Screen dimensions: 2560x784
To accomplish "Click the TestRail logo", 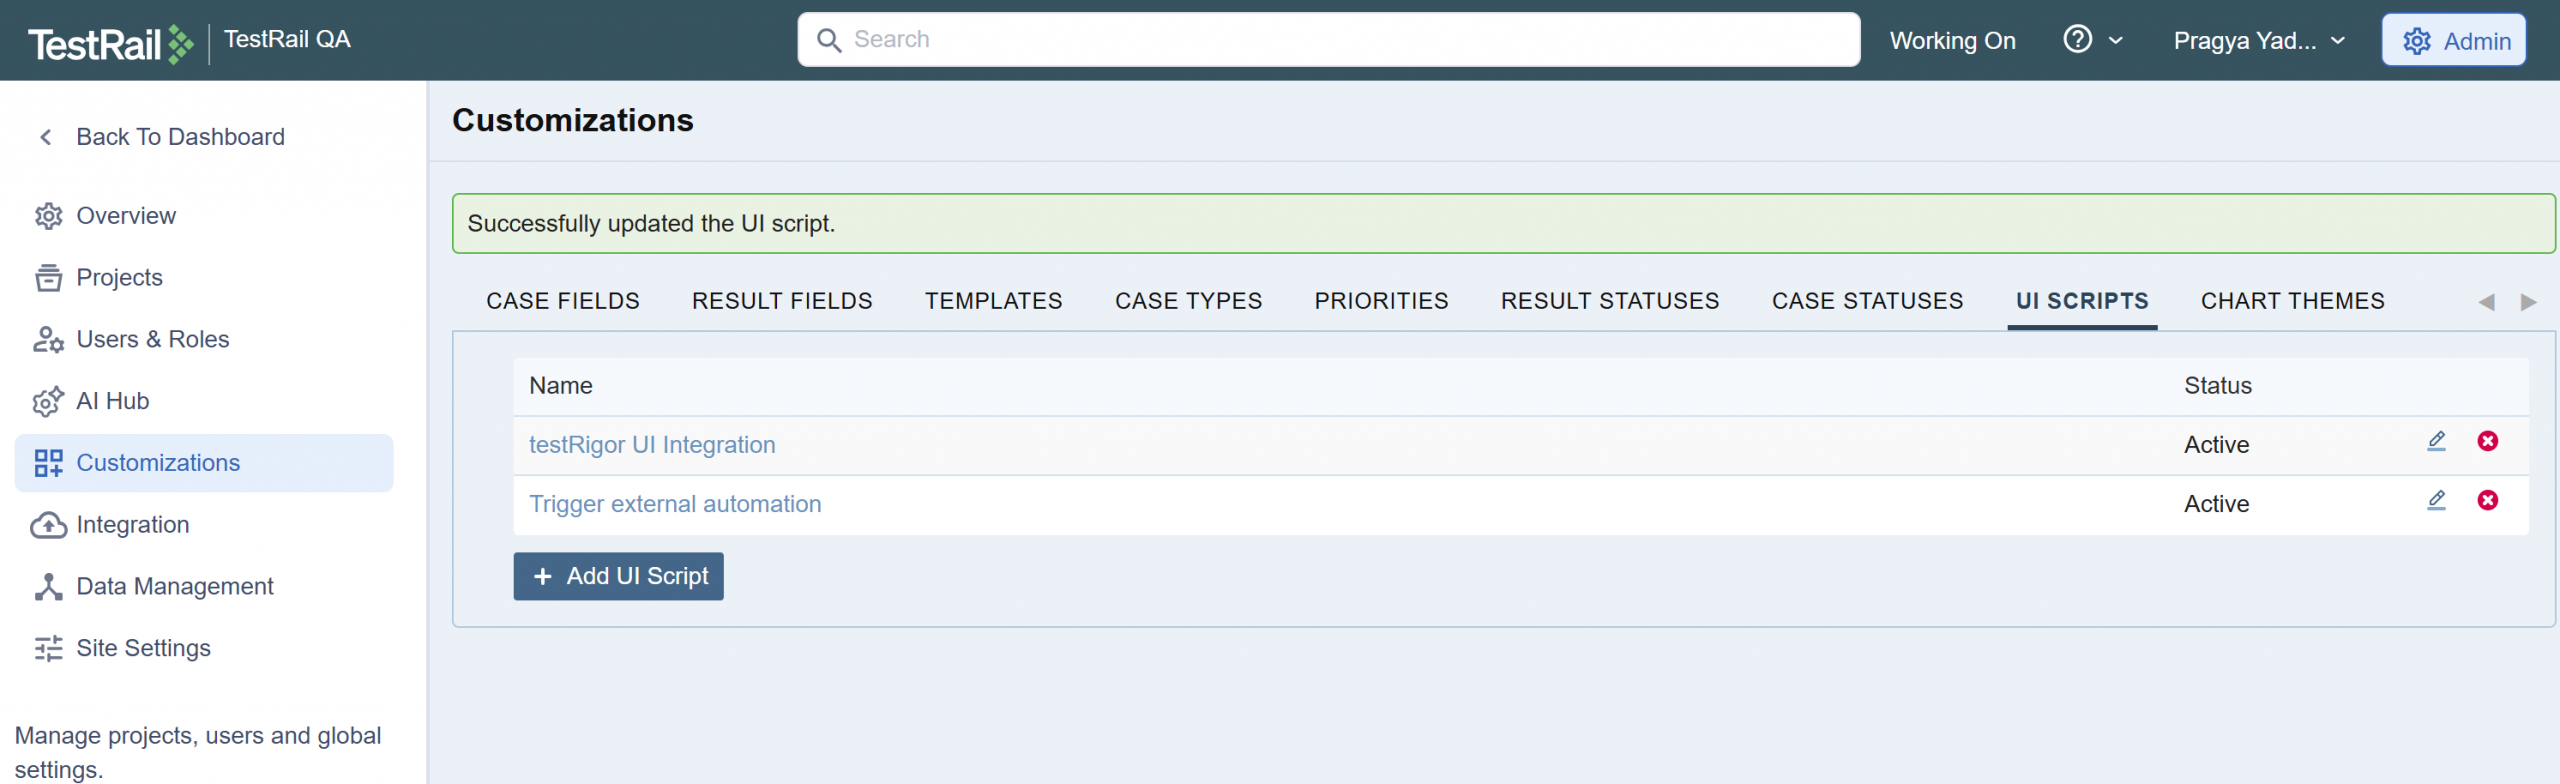I will 110,44.
